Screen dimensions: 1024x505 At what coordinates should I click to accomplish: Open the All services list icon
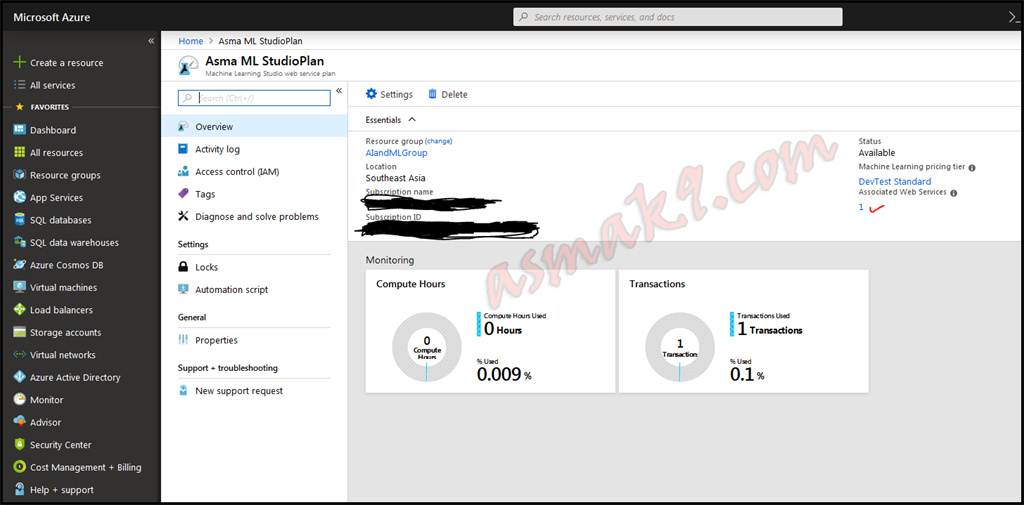pyautogui.click(x=19, y=85)
